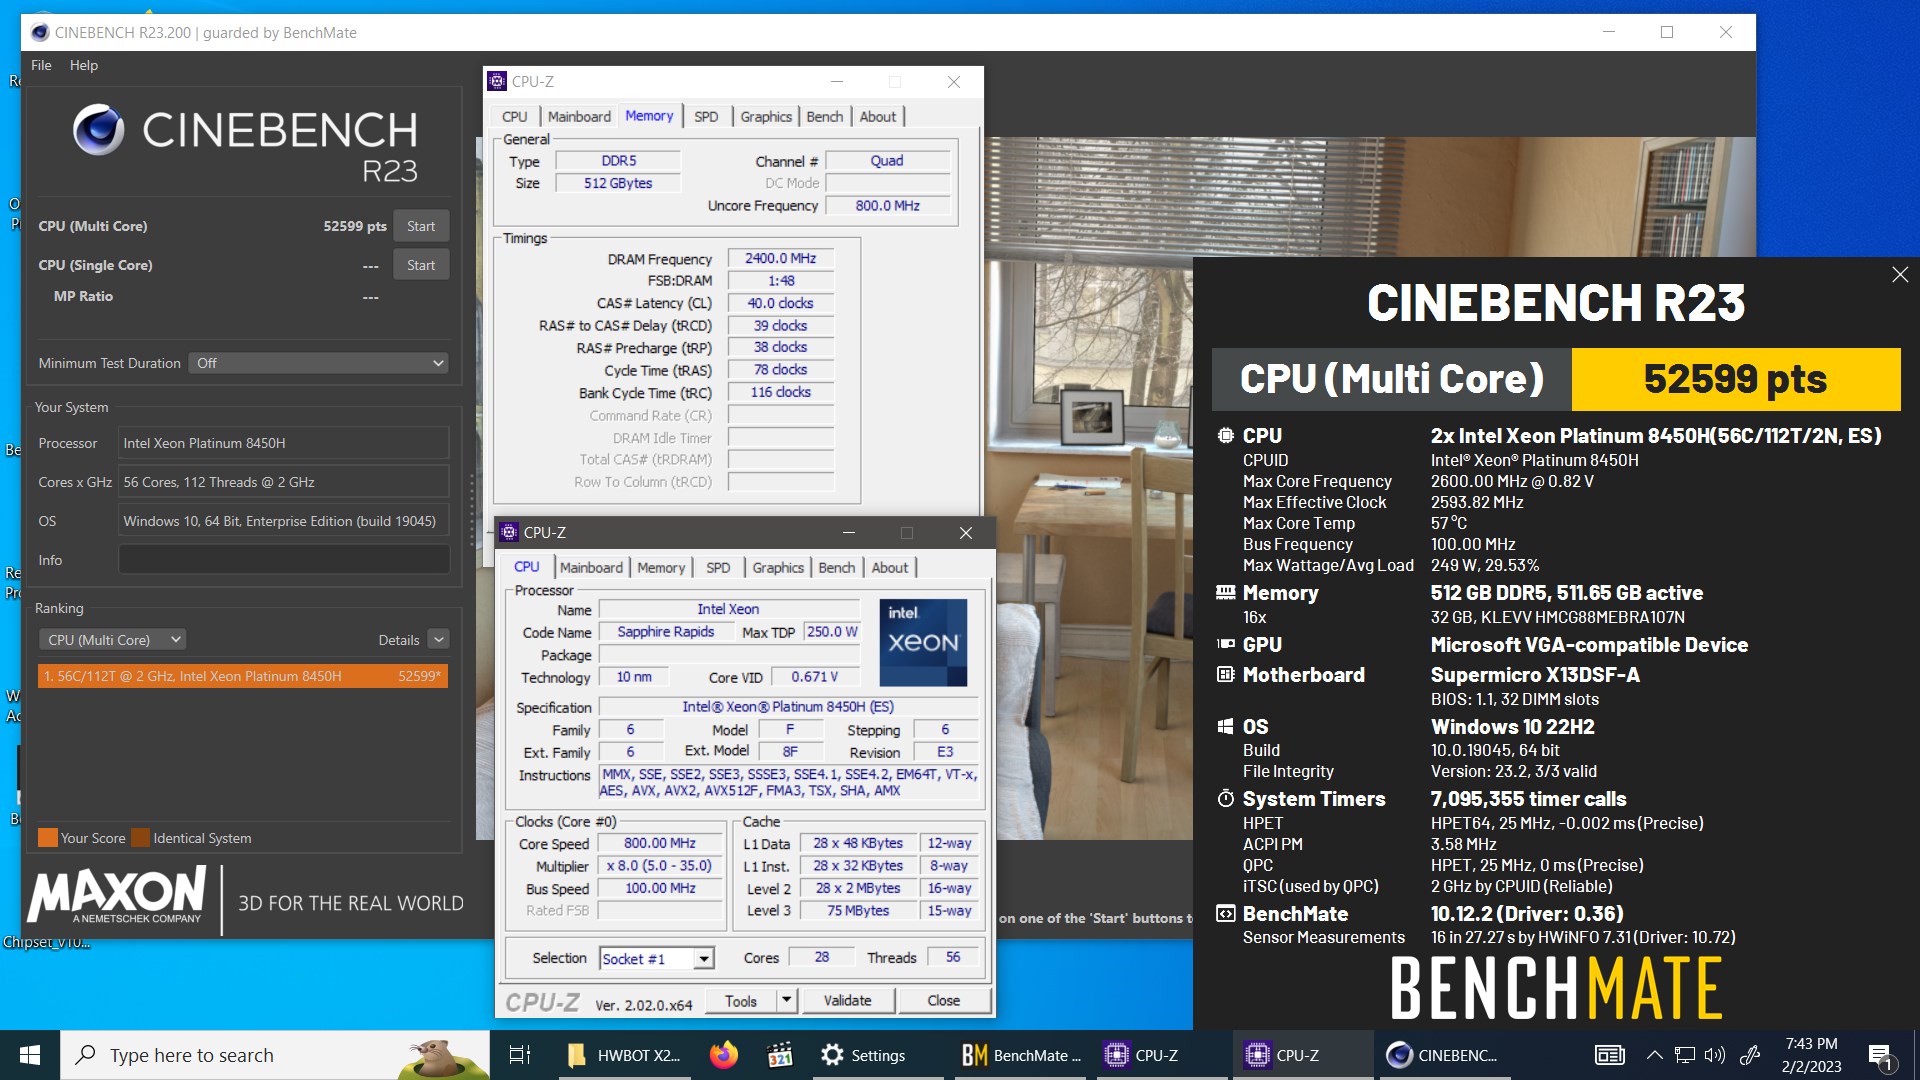
Task: Show hidden system tray icons
Action: pyautogui.click(x=1654, y=1055)
